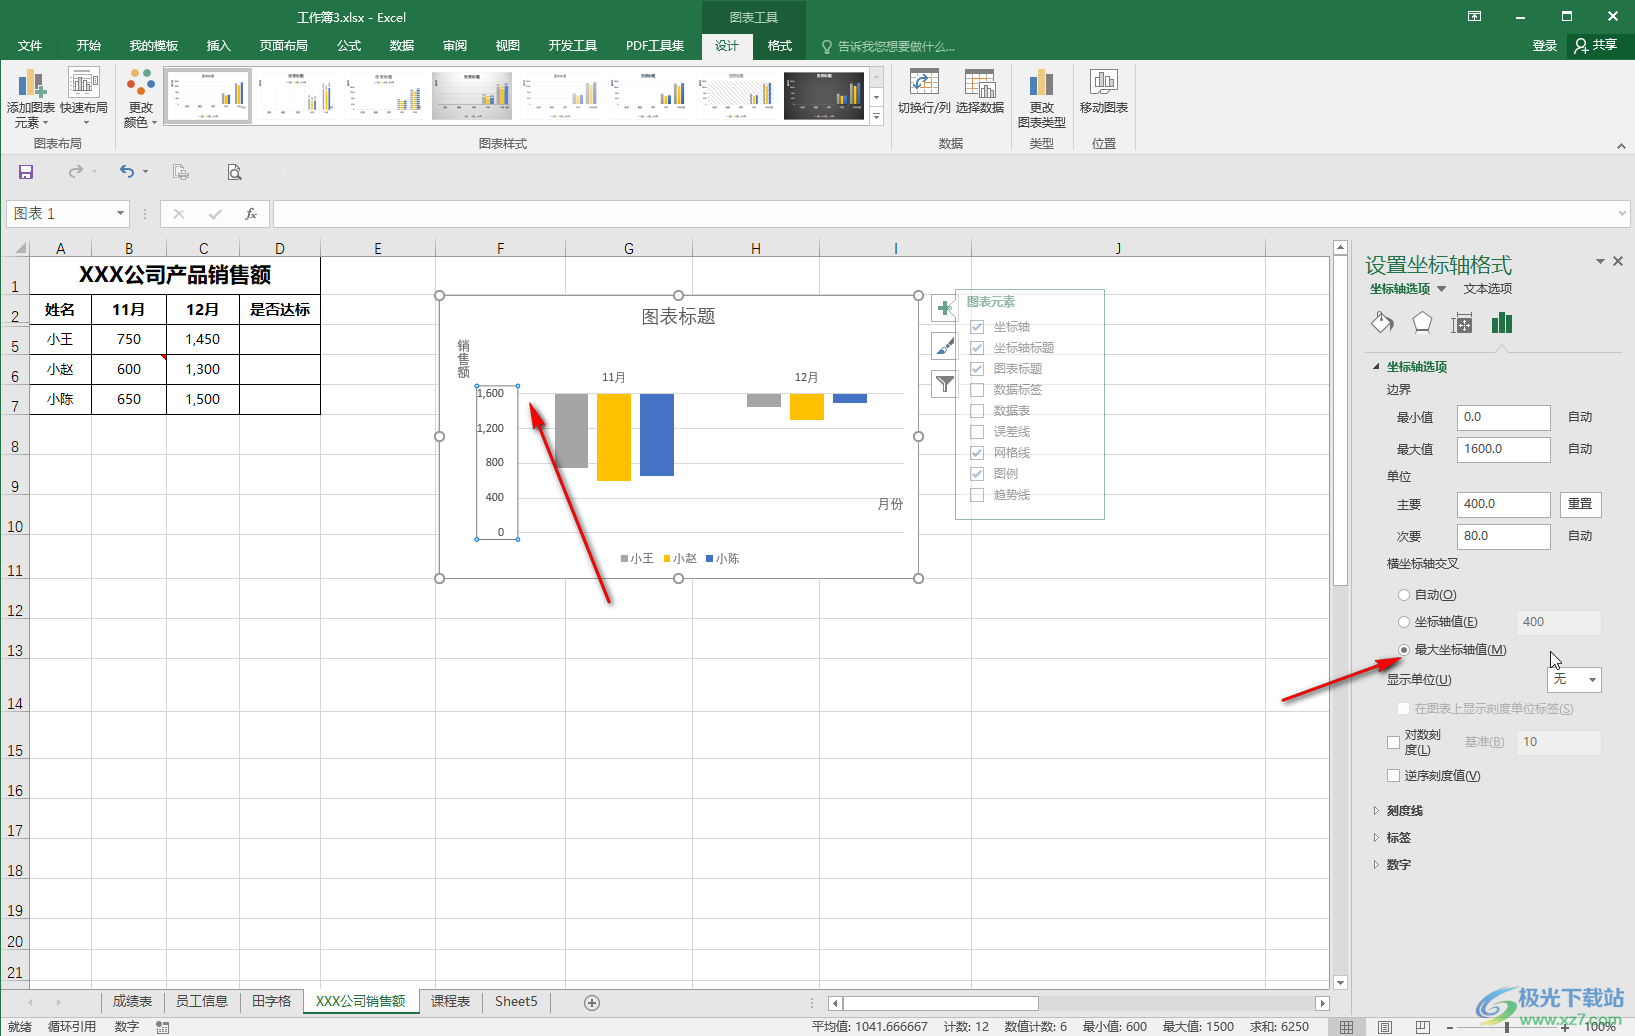
Task: Expand the chart styles gallery
Action: [877, 117]
